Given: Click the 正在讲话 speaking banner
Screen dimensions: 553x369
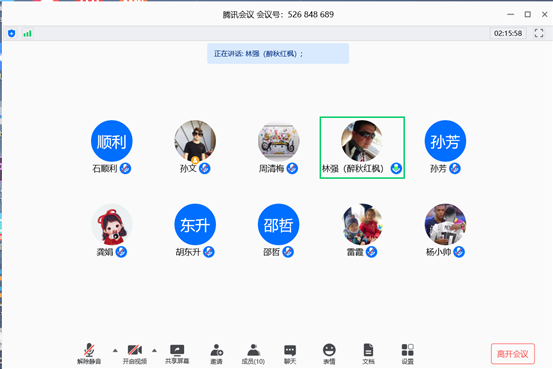Looking at the screenshot, I should [x=278, y=54].
